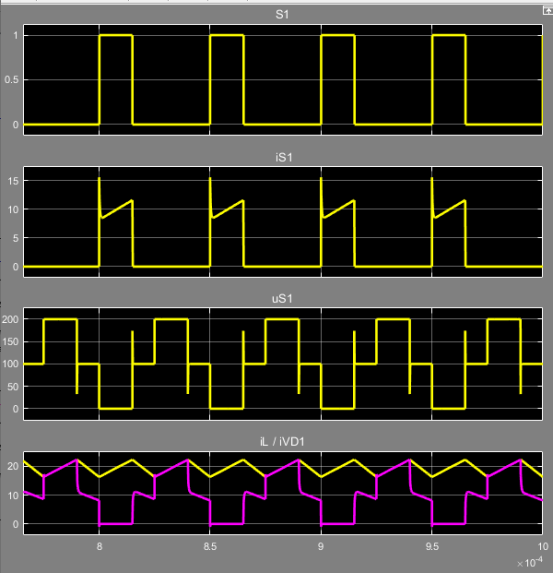
Task: Click the x-axis tick label 10
Action: tap(543, 547)
